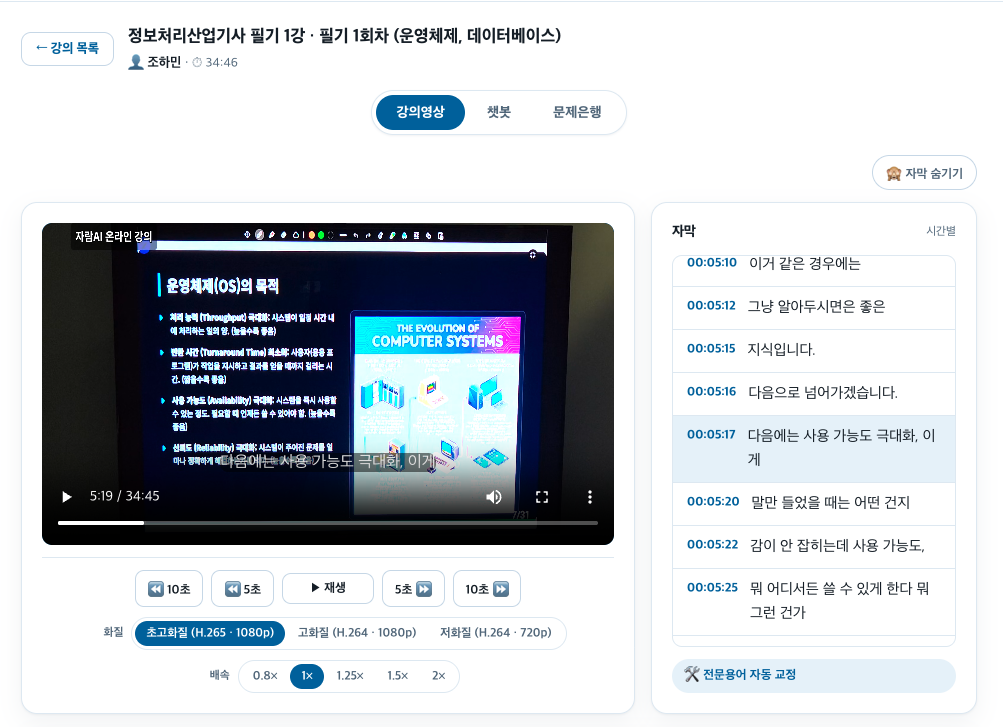Set playback speed to 1×
Screen dimensions: 1003x727
point(307,676)
